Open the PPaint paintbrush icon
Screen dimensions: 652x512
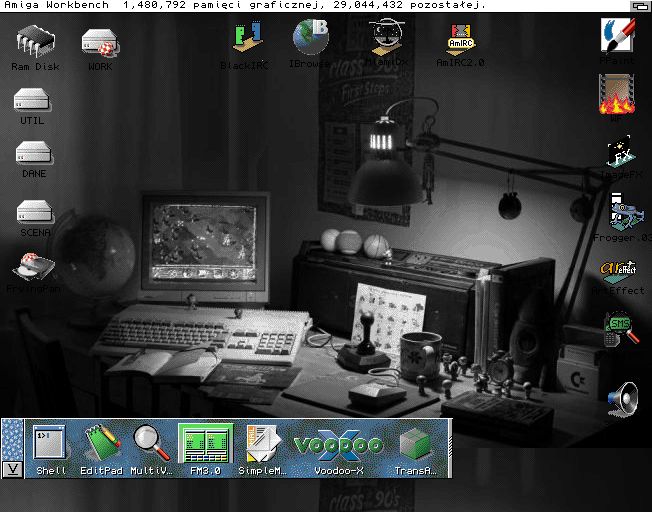(618, 35)
